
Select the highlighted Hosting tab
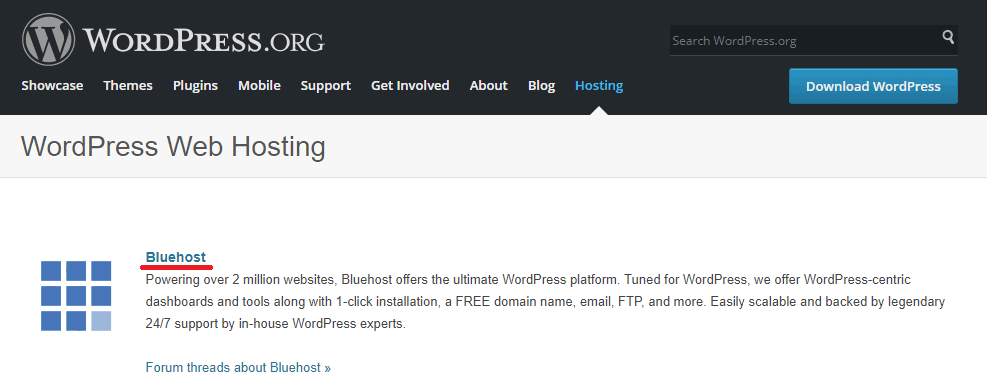point(599,86)
